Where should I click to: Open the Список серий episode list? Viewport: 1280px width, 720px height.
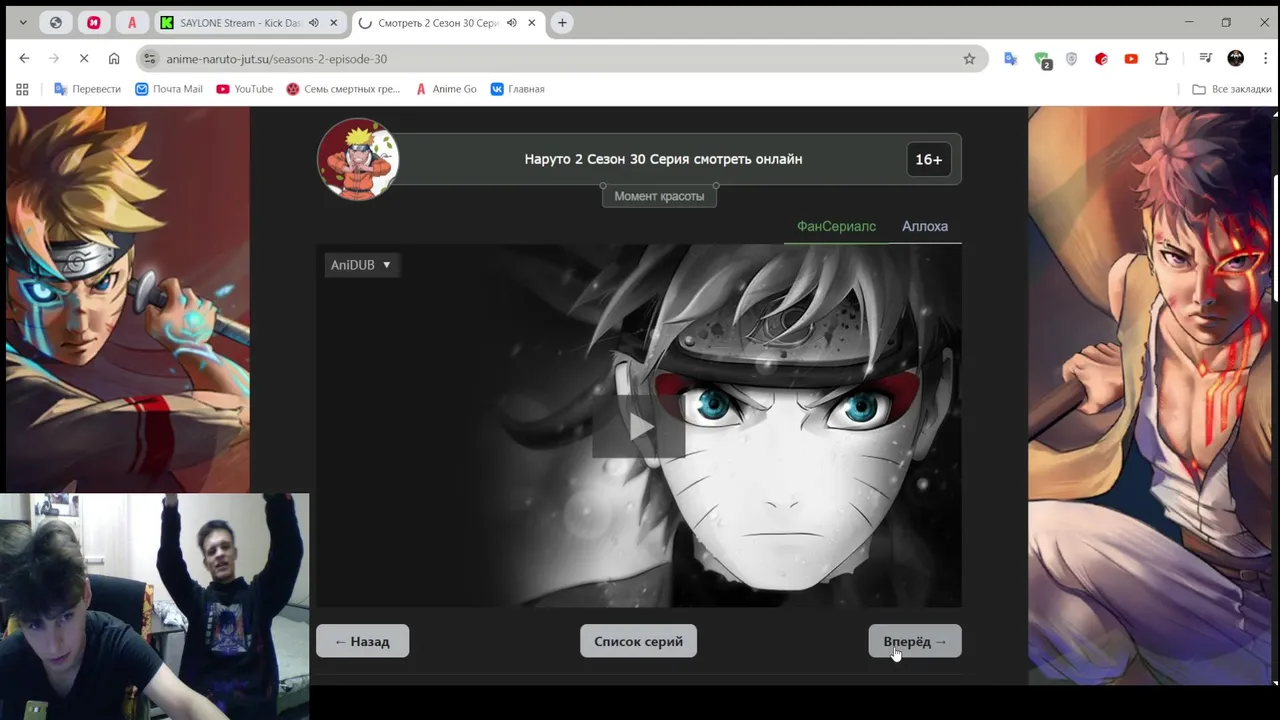tap(638, 641)
